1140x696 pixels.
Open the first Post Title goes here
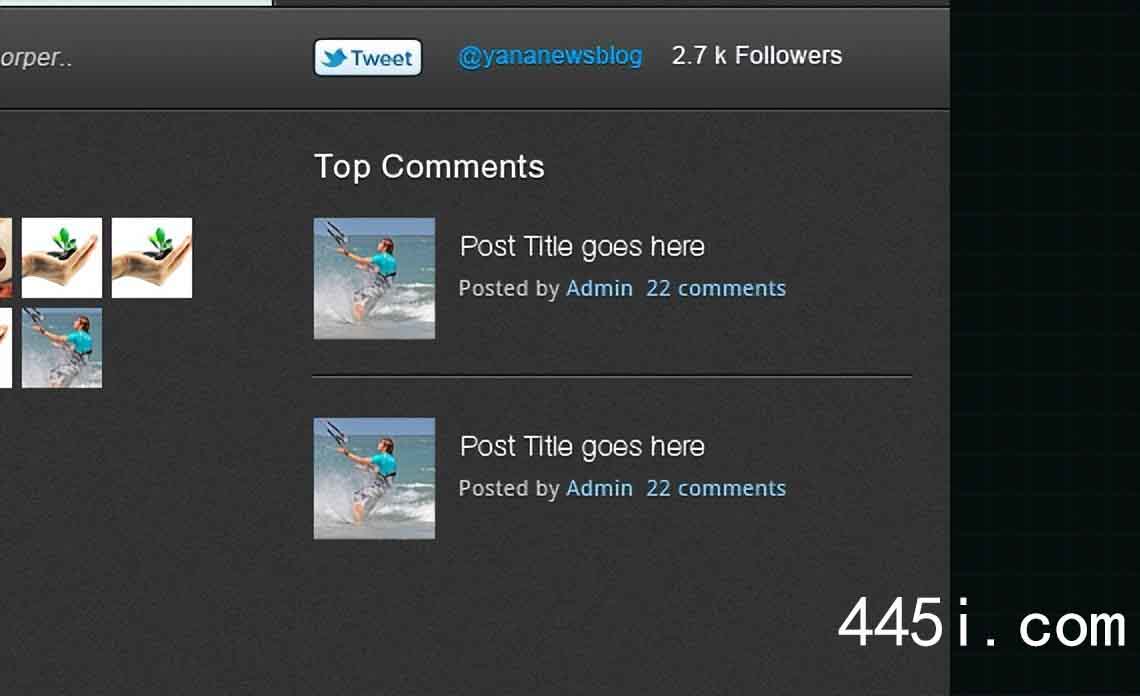[582, 247]
